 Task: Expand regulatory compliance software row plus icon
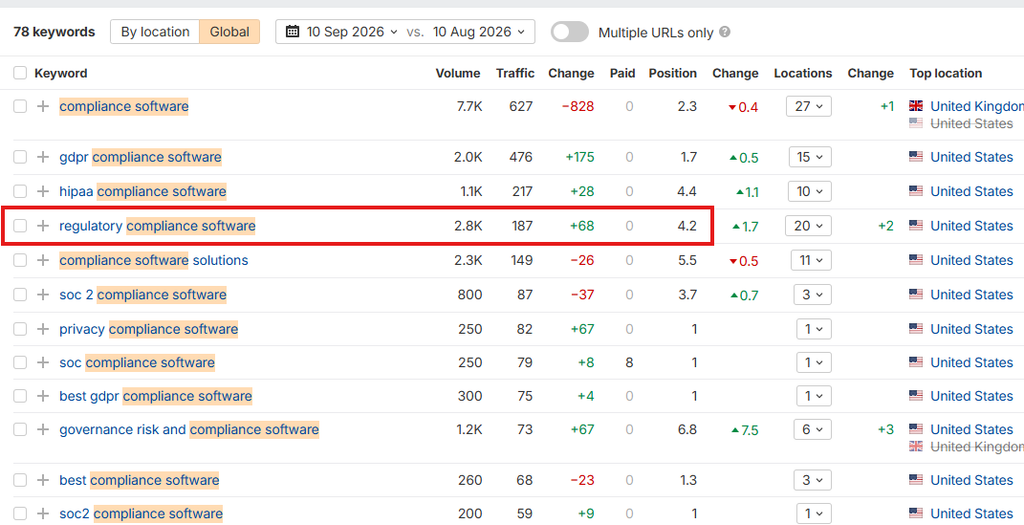pyautogui.click(x=43, y=226)
